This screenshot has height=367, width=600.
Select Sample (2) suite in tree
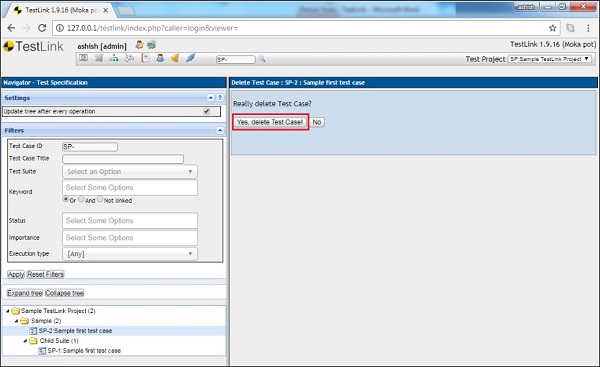(x=46, y=321)
